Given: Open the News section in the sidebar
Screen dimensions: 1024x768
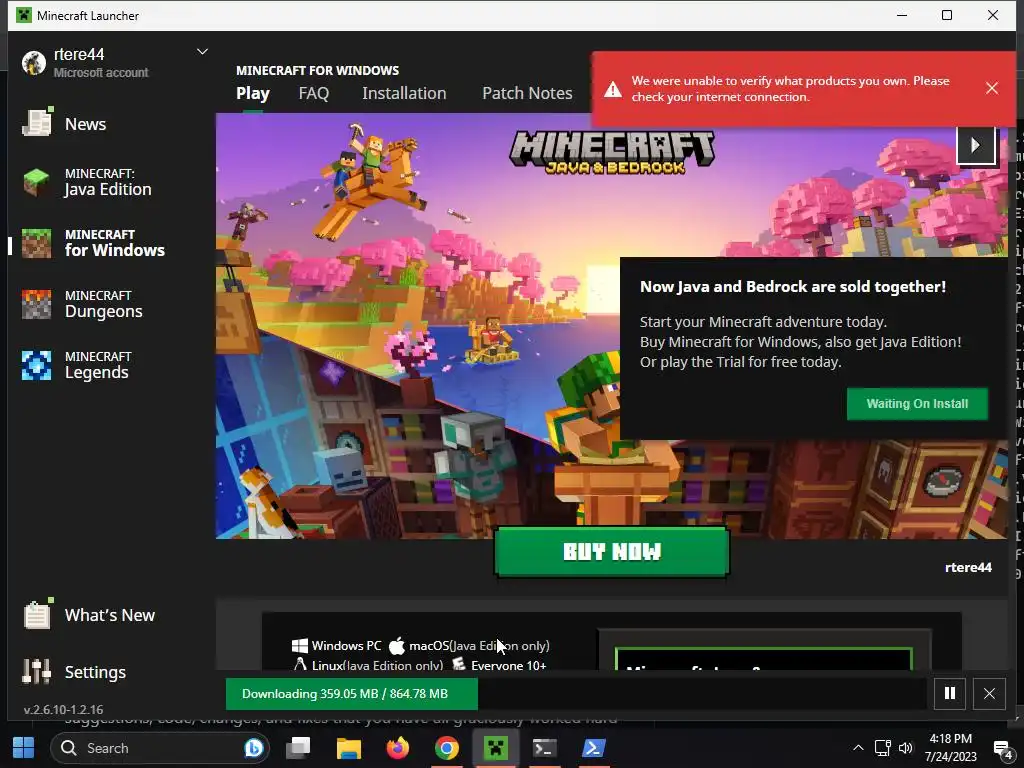Looking at the screenshot, I should click(64, 124).
